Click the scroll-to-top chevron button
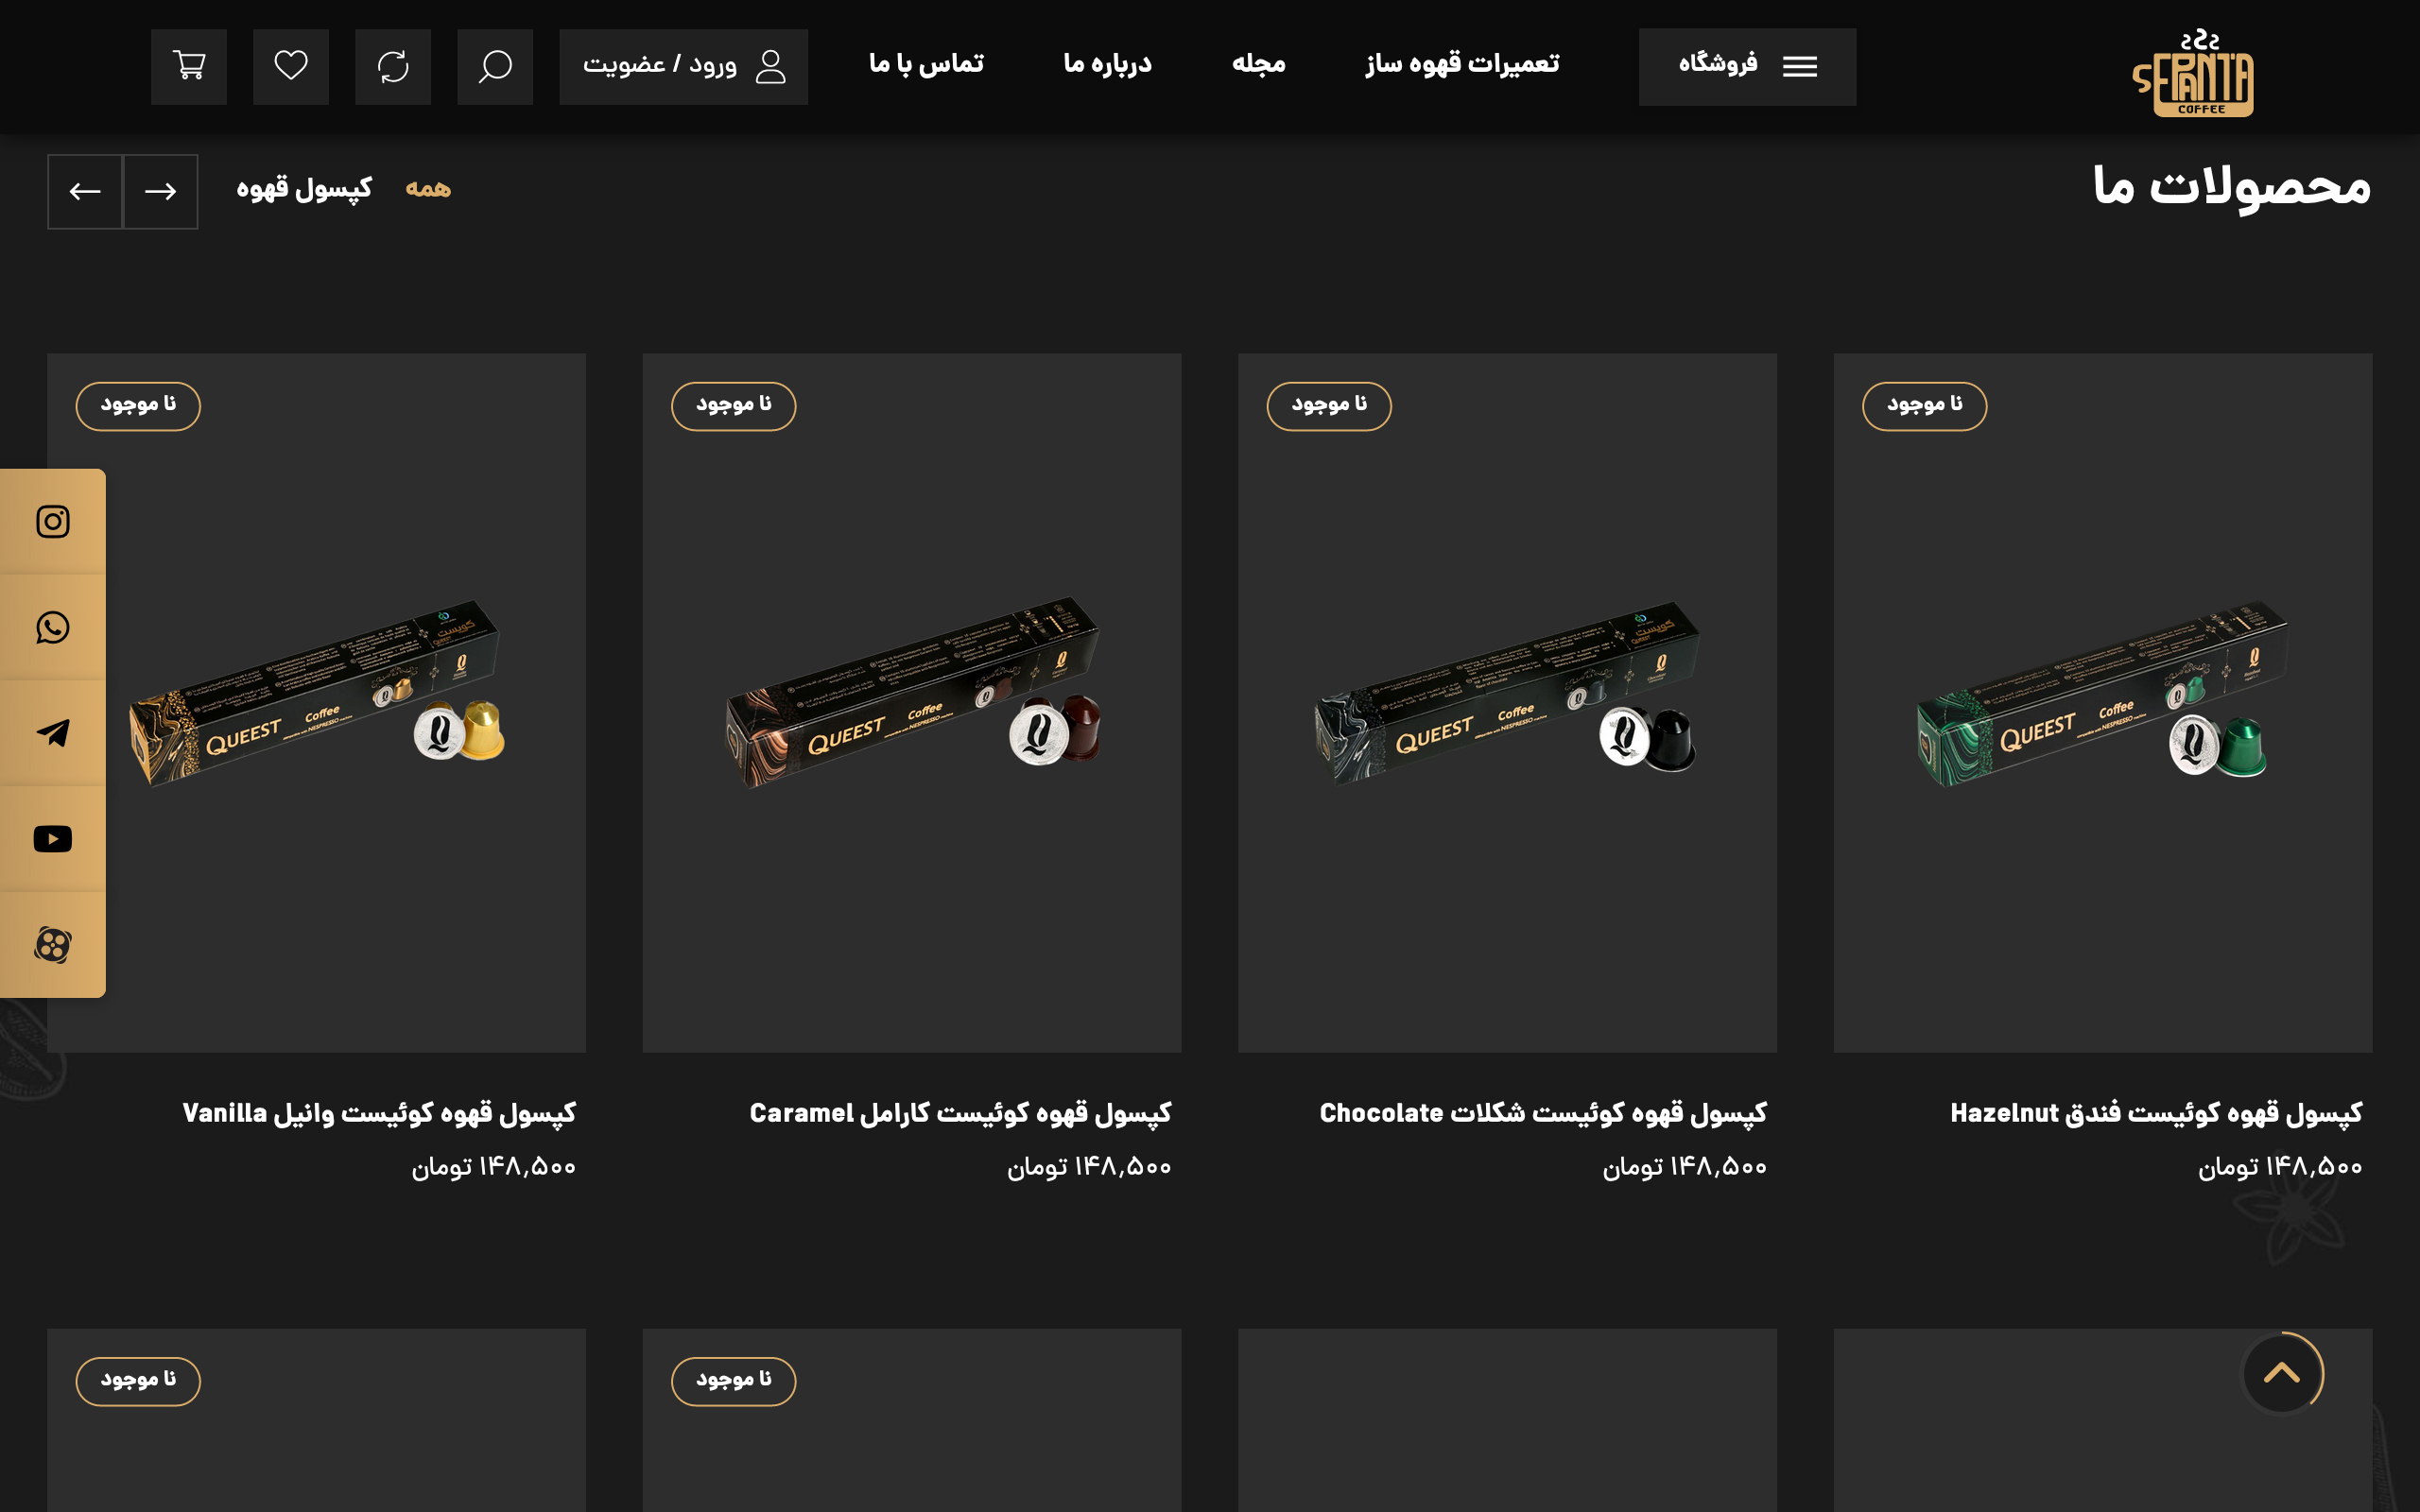 click(2281, 1373)
